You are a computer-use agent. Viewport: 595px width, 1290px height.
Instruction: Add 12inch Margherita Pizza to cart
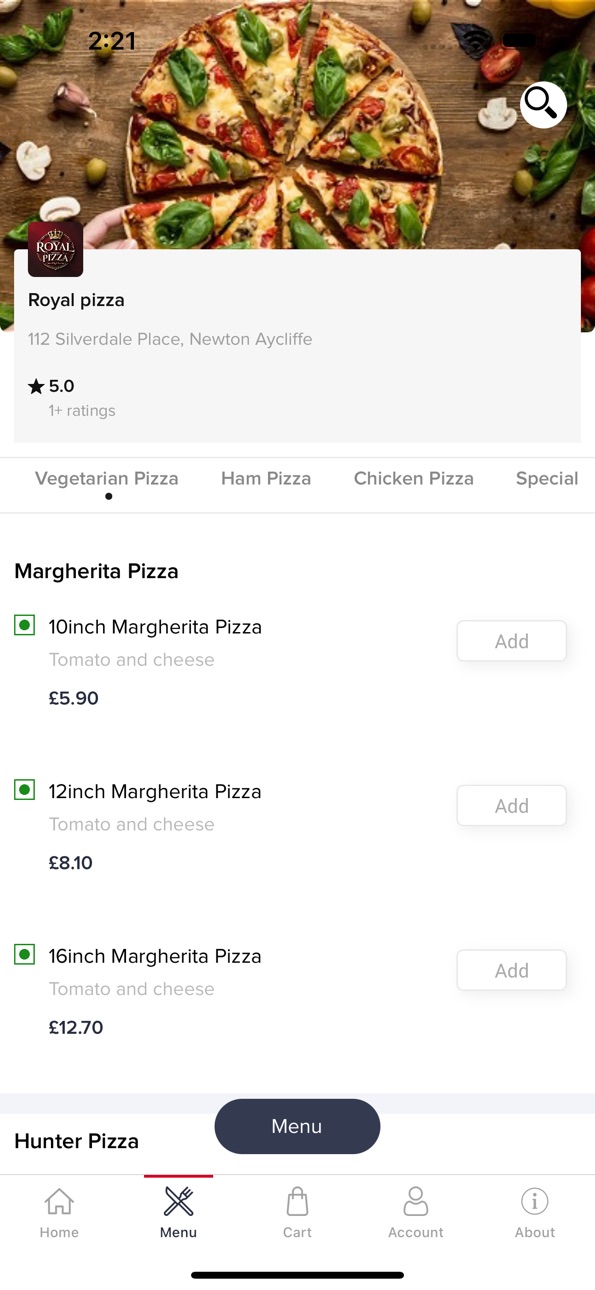512,806
